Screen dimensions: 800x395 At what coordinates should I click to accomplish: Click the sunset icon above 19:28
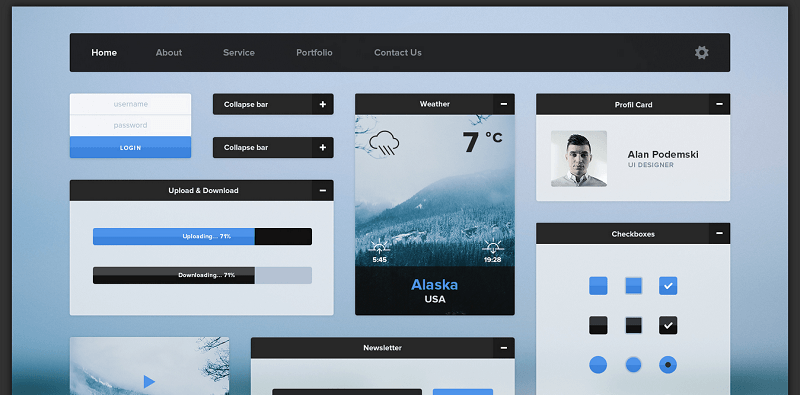pos(493,247)
